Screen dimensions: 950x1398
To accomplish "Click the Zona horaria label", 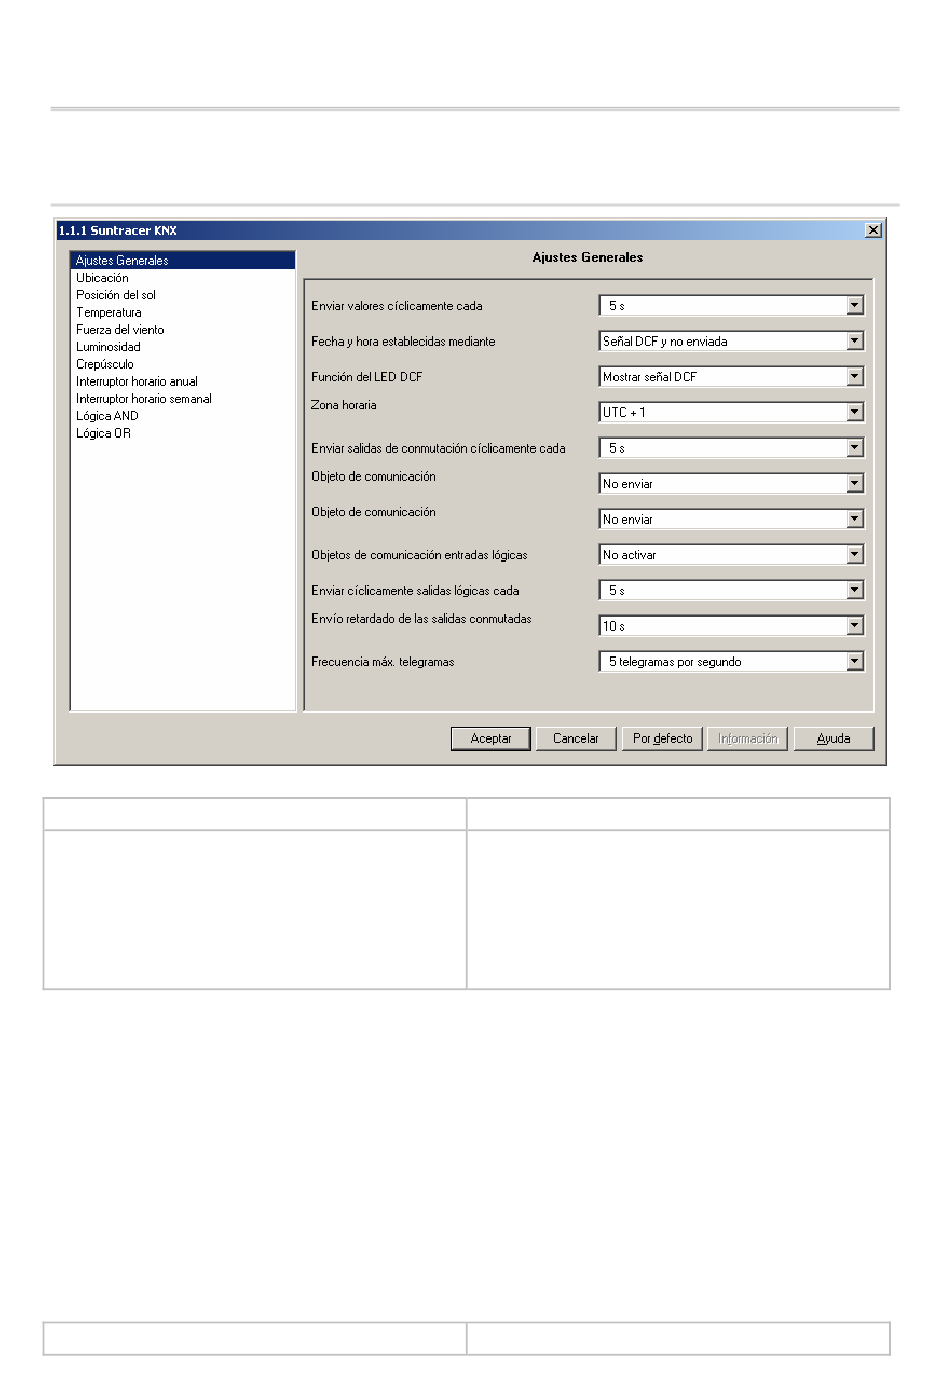I will (344, 405).
